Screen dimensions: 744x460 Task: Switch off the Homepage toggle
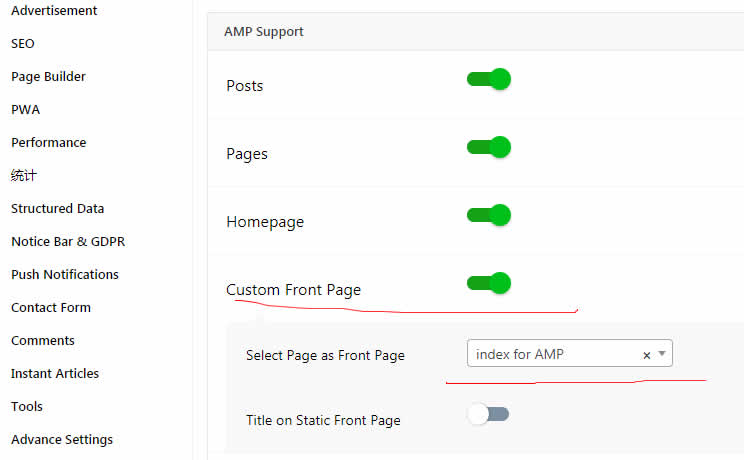pyautogui.click(x=489, y=215)
